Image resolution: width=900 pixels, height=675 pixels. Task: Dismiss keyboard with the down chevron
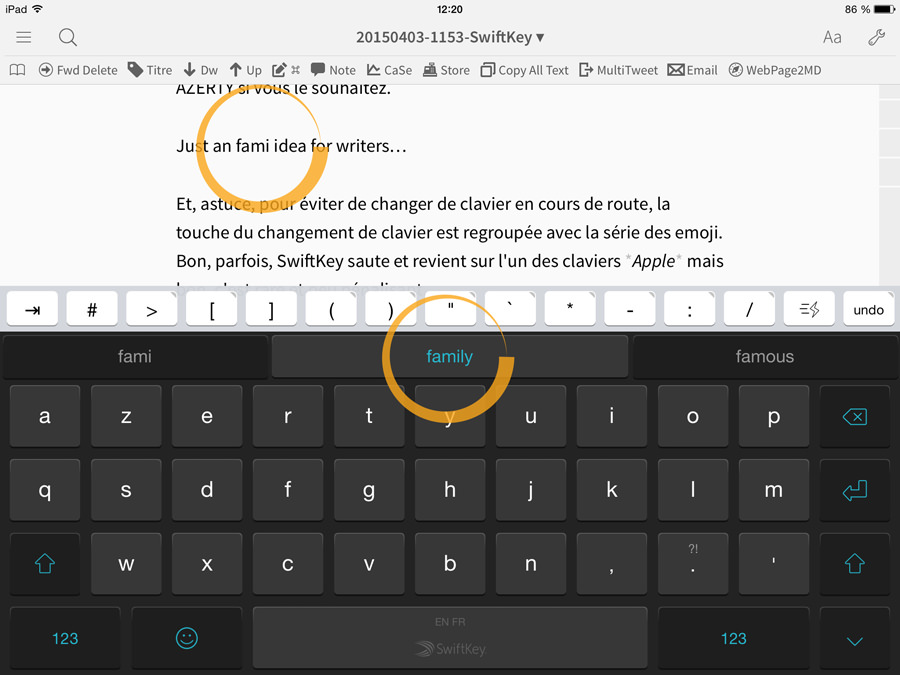(x=855, y=638)
